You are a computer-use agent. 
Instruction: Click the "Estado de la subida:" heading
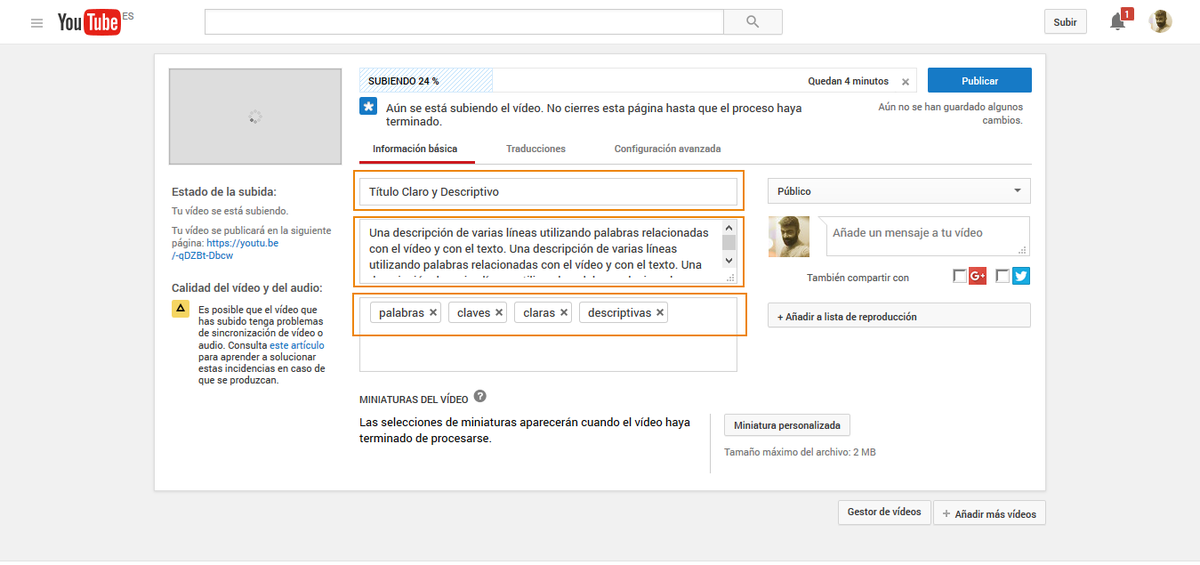point(224,191)
